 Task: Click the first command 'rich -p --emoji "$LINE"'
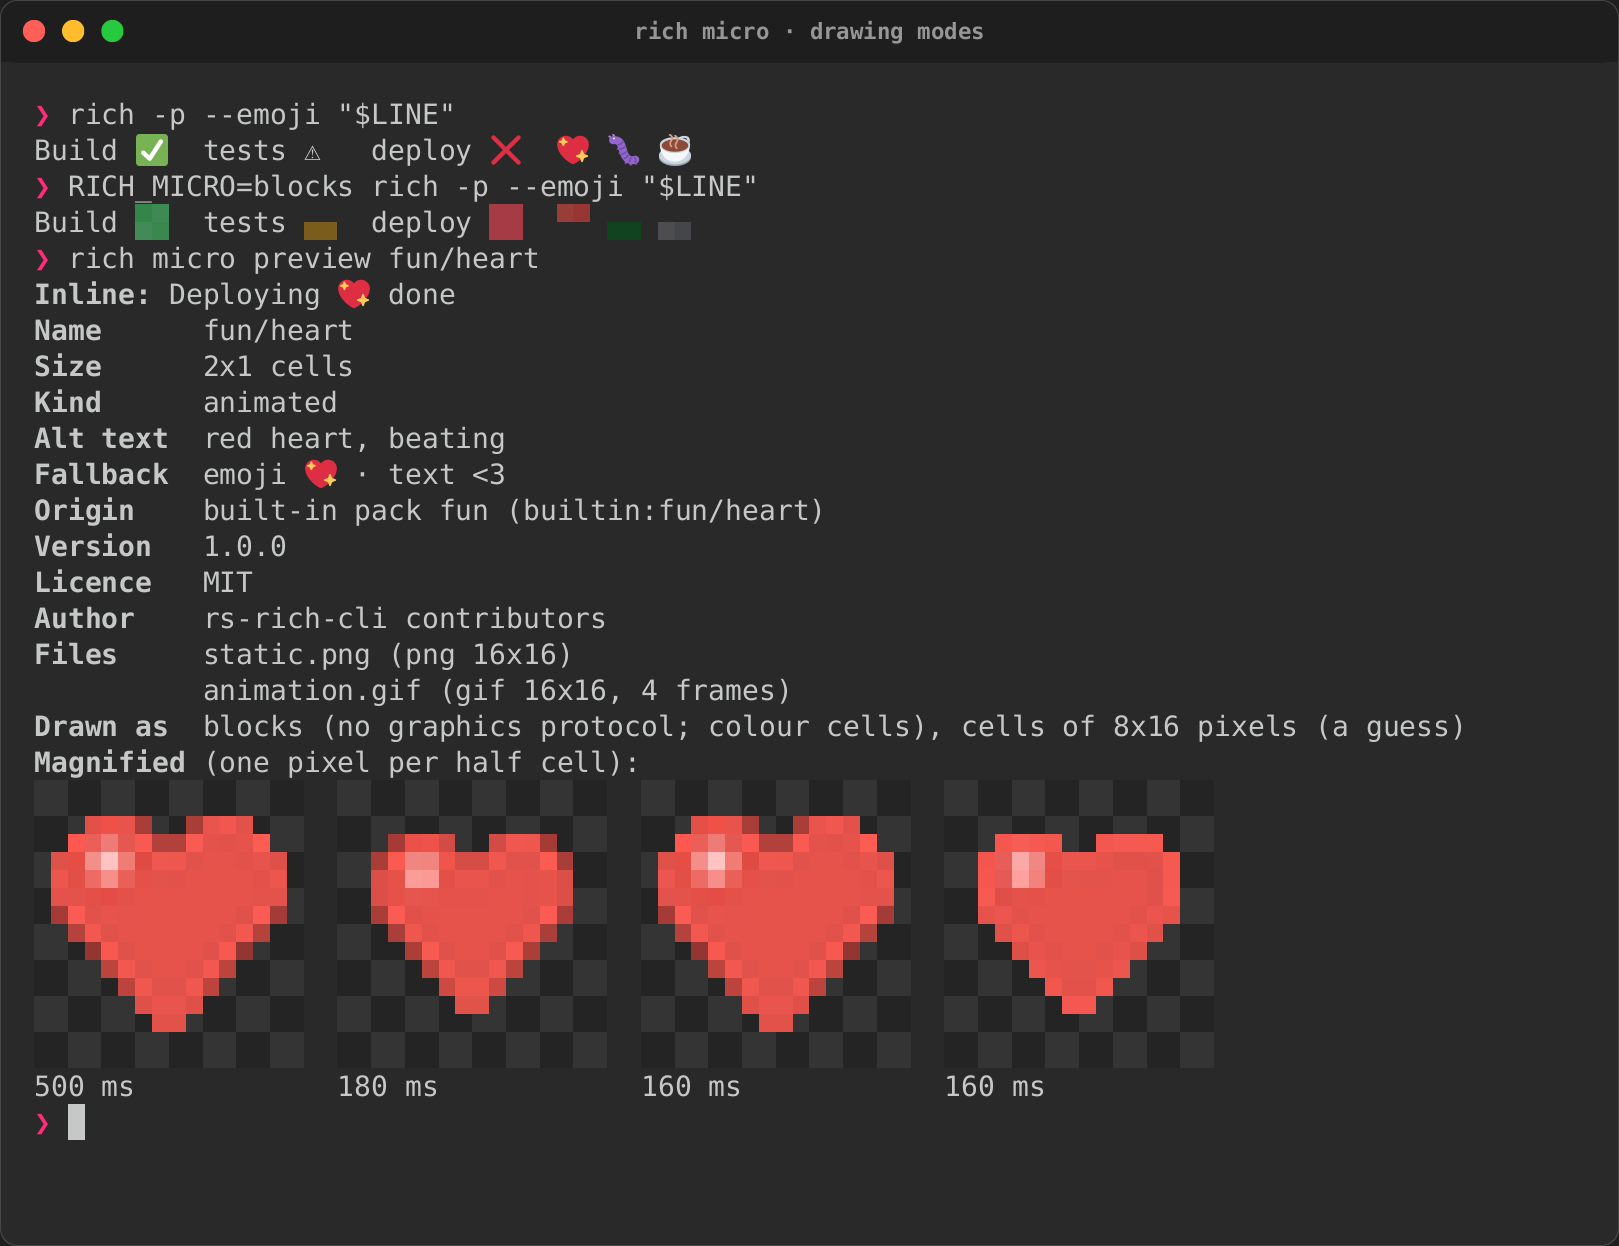(x=262, y=114)
